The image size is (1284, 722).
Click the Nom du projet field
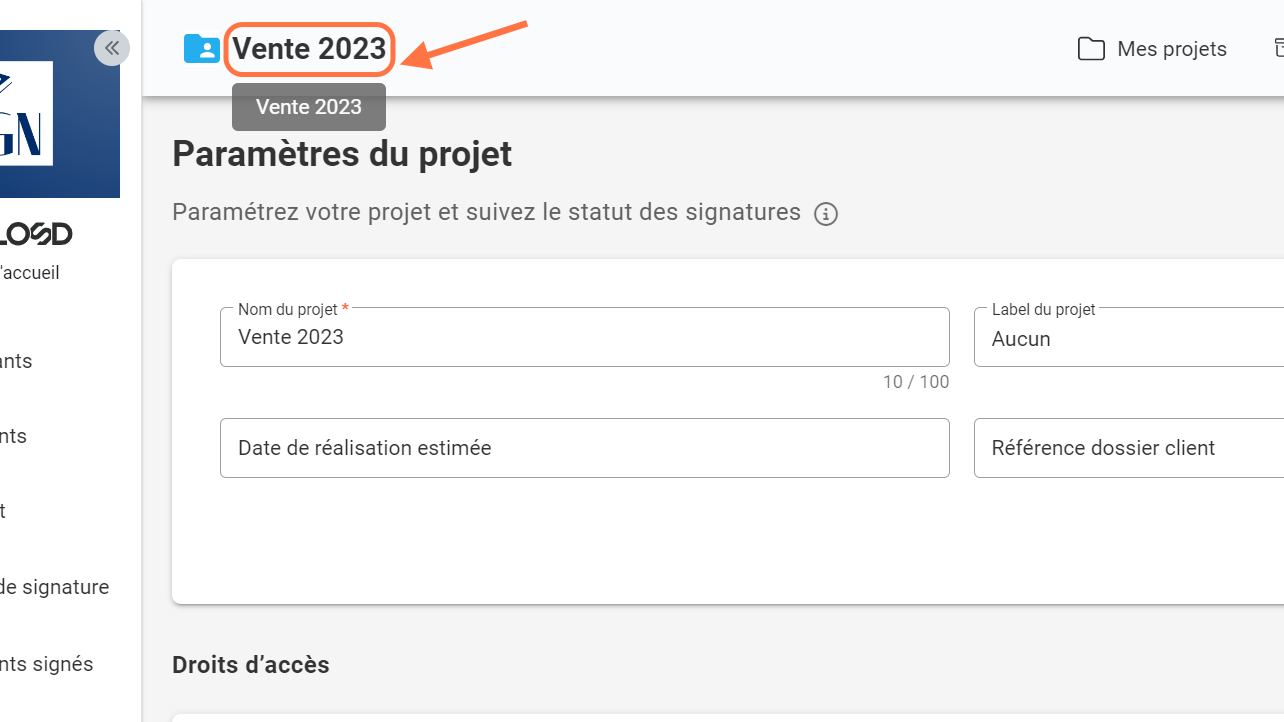point(584,338)
